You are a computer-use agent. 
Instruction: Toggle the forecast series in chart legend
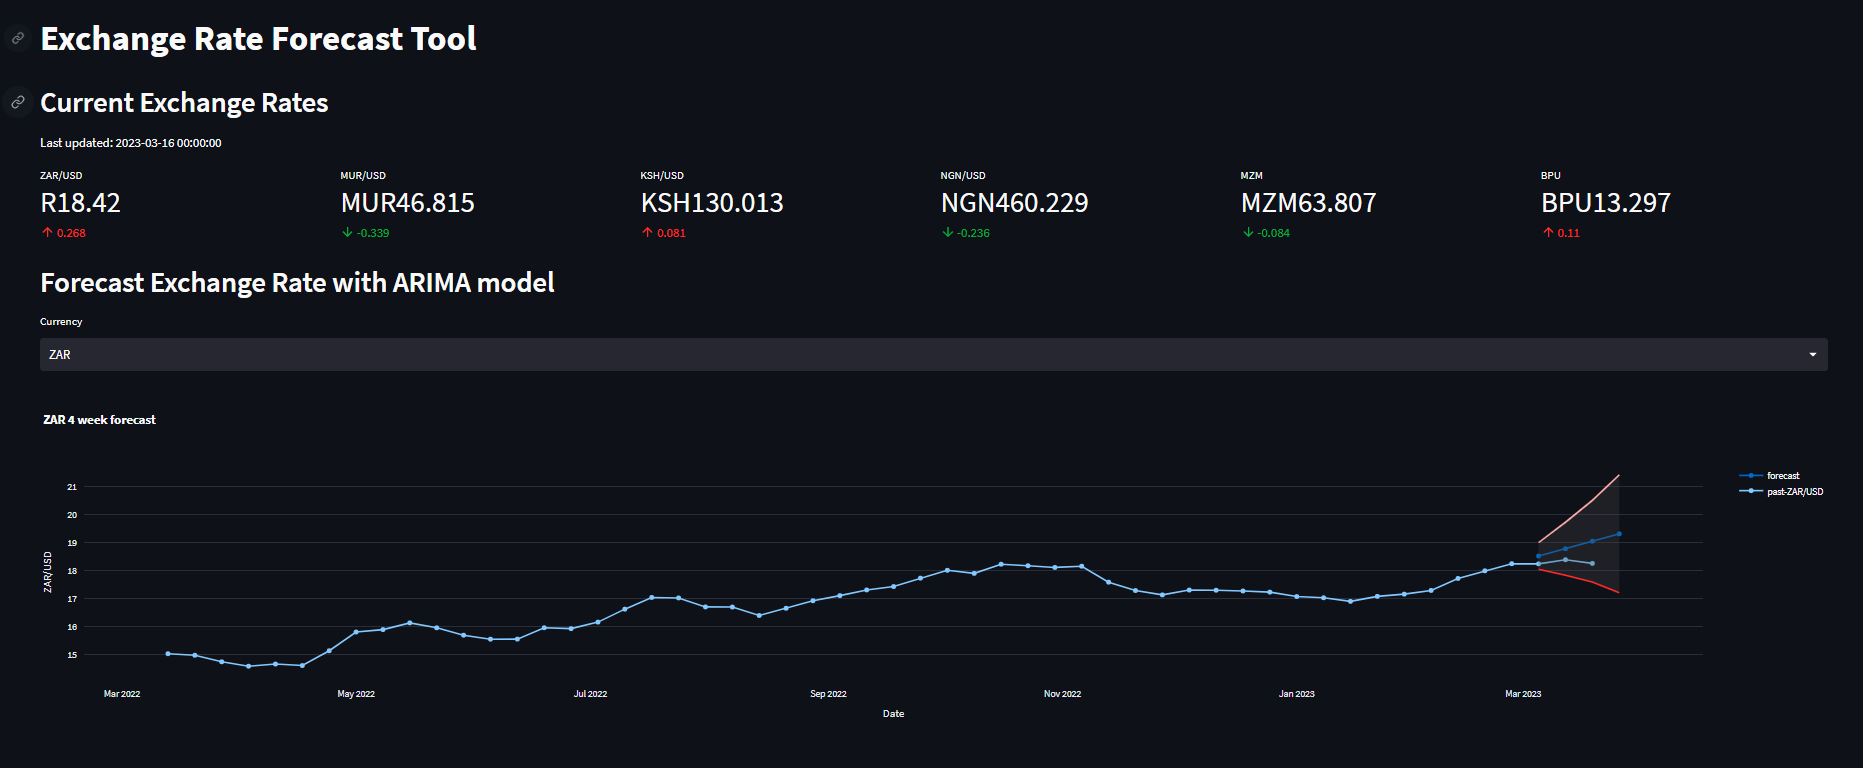pyautogui.click(x=1769, y=476)
